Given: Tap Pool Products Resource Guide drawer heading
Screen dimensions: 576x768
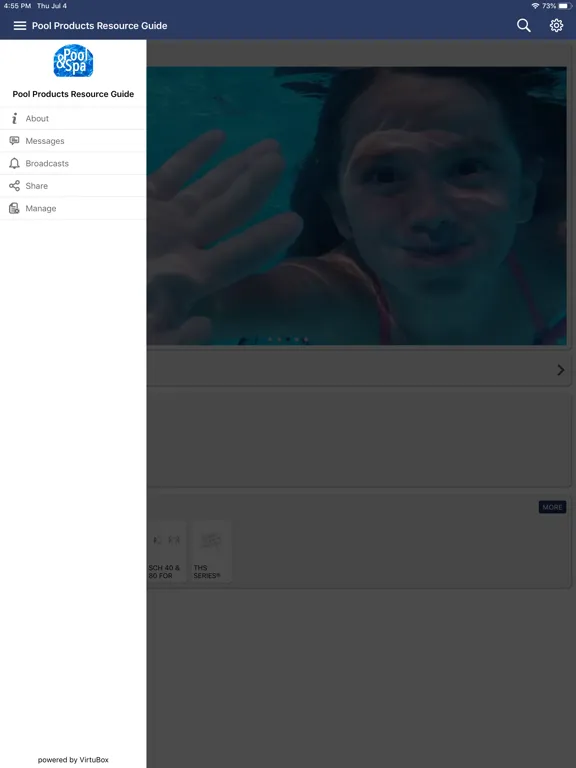Looking at the screenshot, I should (73, 94).
